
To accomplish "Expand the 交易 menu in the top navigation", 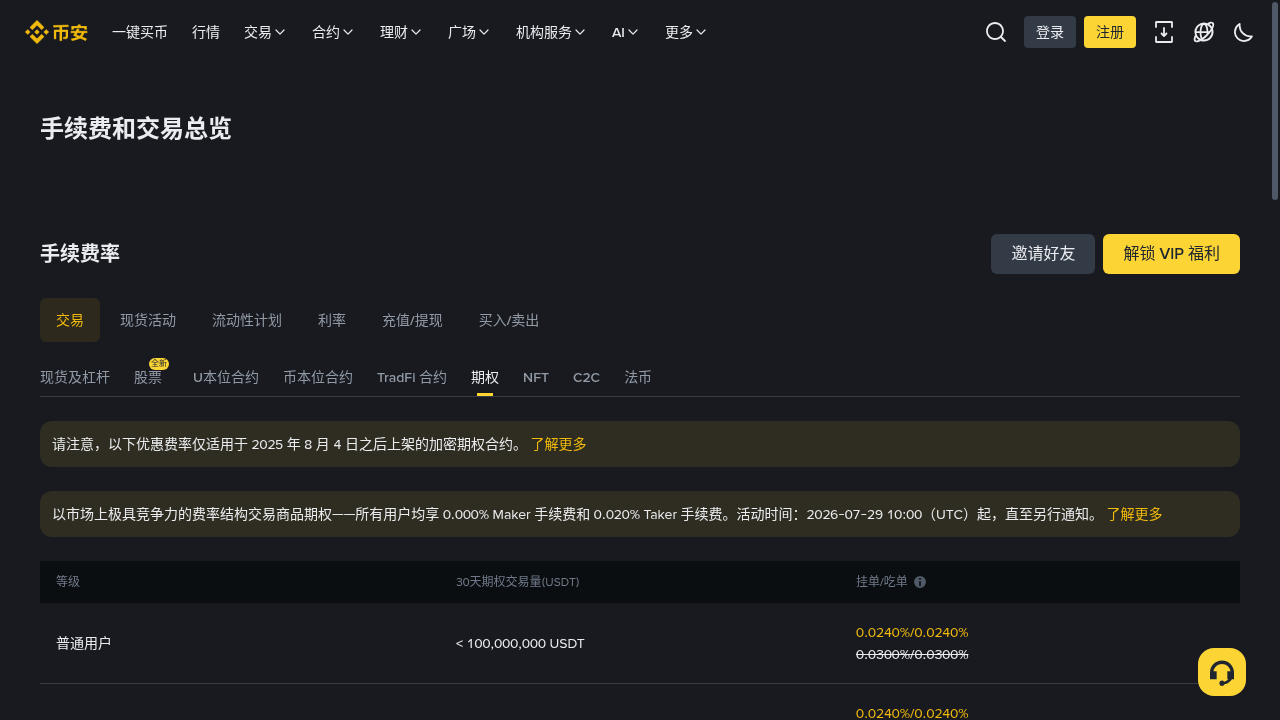I will point(265,32).
